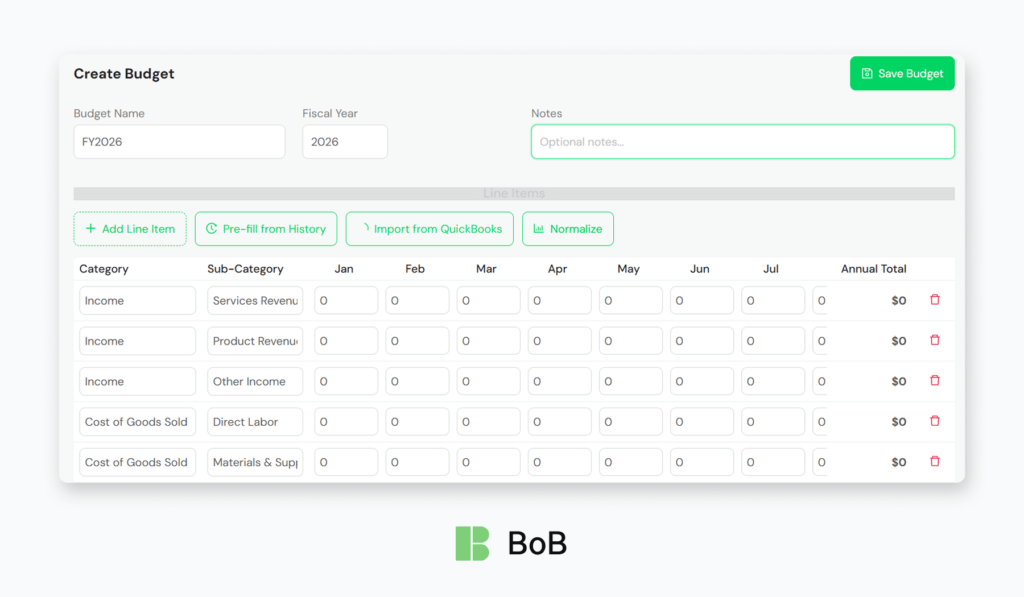Select Mar amount for Other Income
Image resolution: width=1024 pixels, height=597 pixels.
[488, 382]
